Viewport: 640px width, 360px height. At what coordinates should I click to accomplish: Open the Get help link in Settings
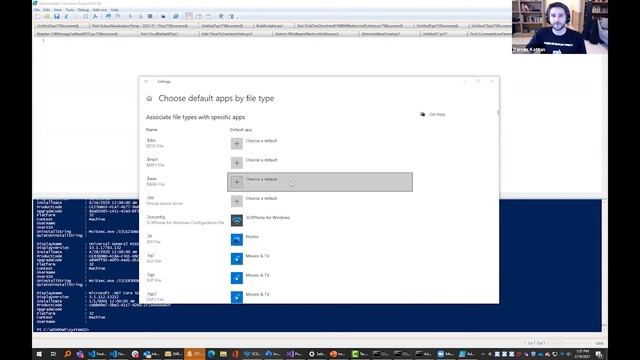coord(437,114)
